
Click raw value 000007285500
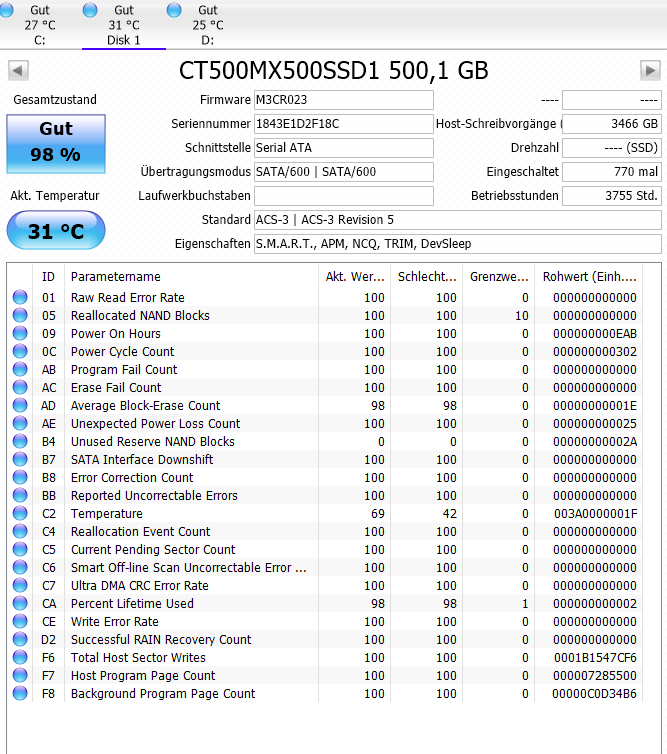click(595, 676)
